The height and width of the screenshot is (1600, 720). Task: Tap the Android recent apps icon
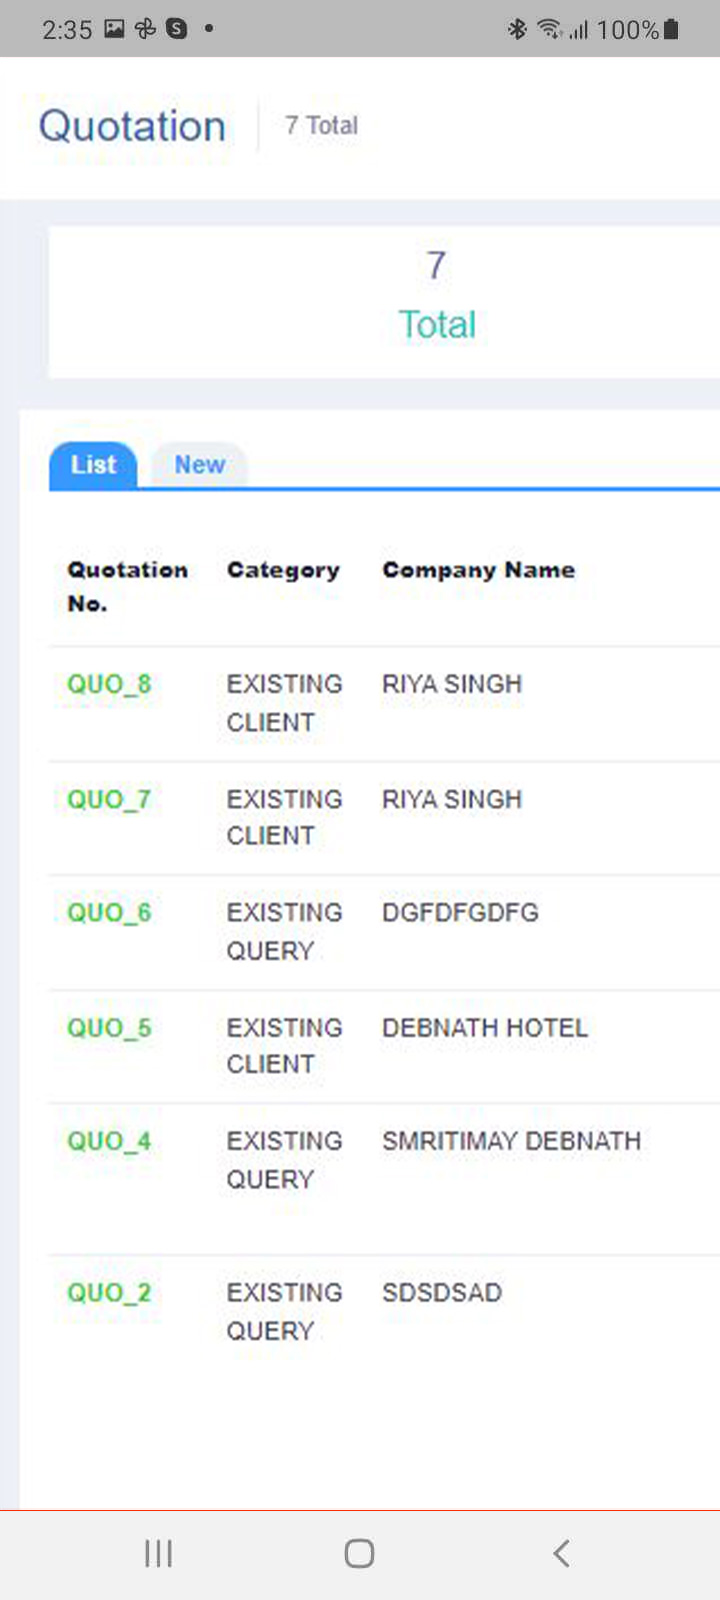158,1553
